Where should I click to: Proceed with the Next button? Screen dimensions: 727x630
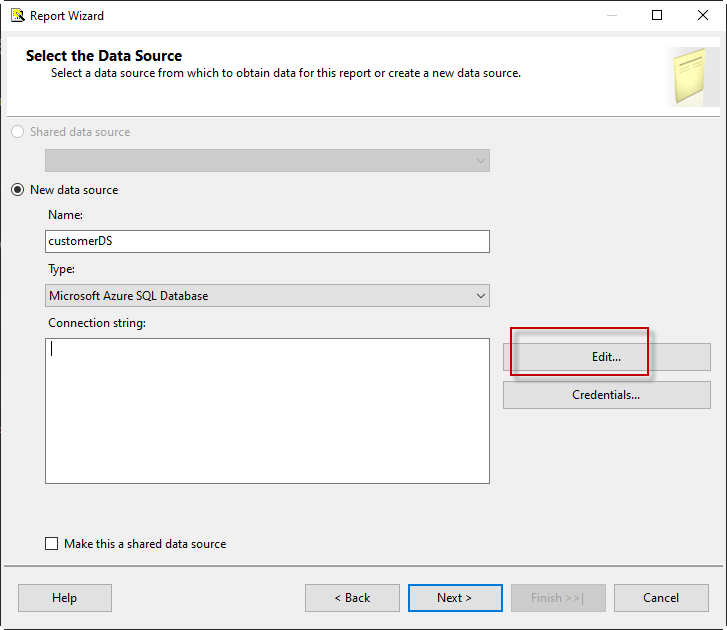455,598
